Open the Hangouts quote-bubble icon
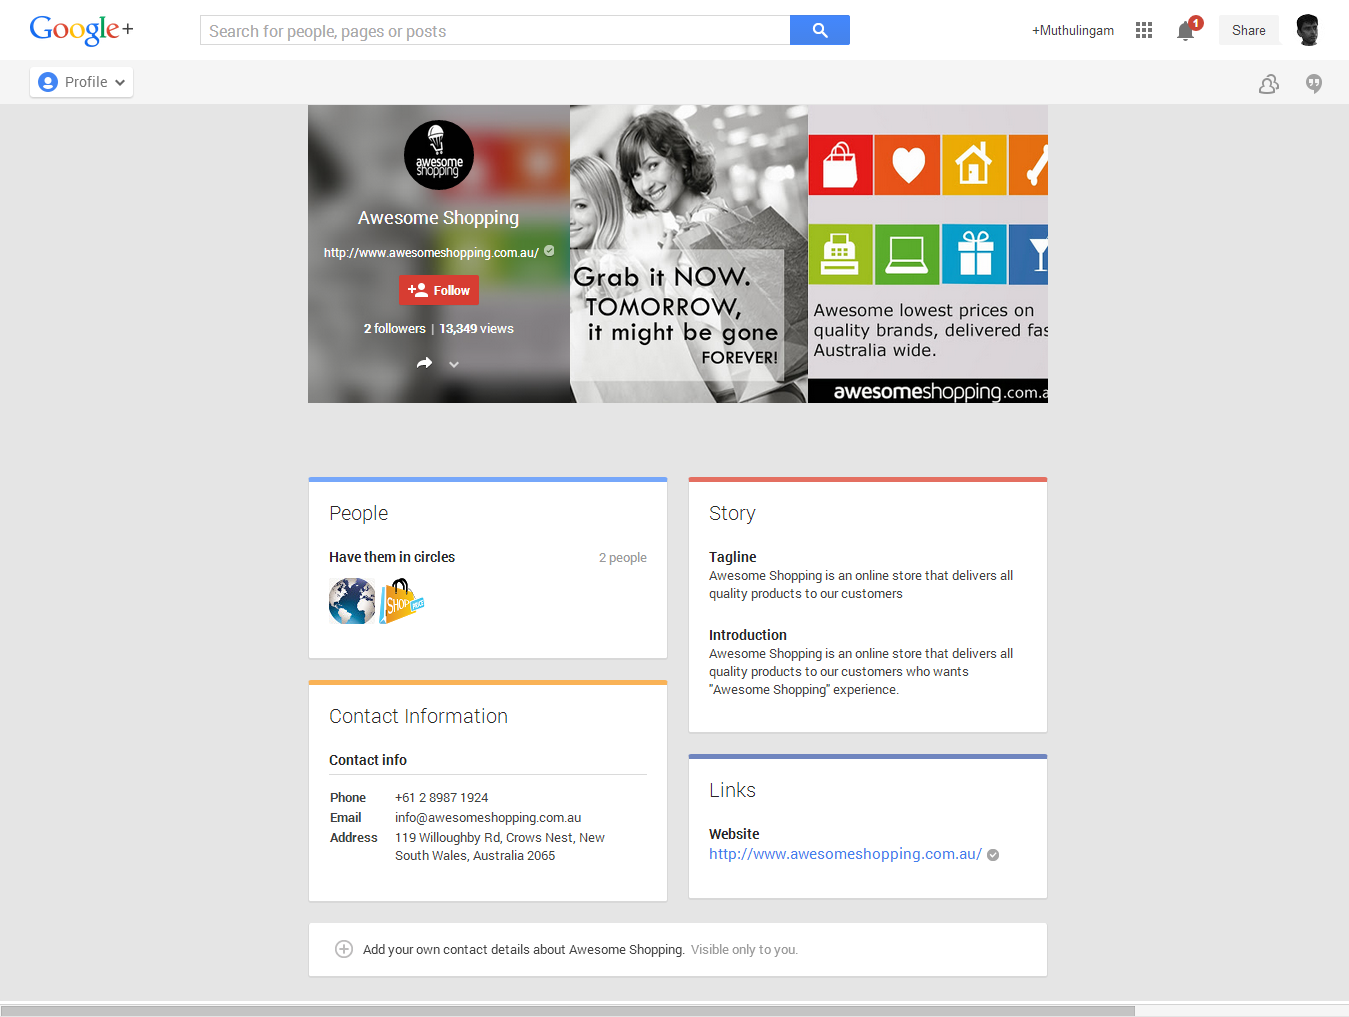Screen dimensions: 1349x1017 [1314, 84]
